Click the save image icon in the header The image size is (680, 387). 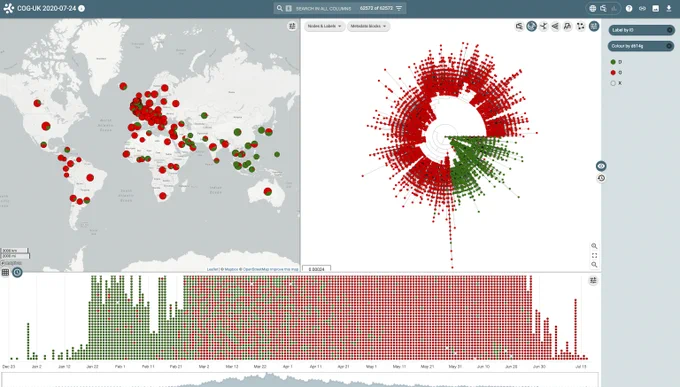point(656,8)
